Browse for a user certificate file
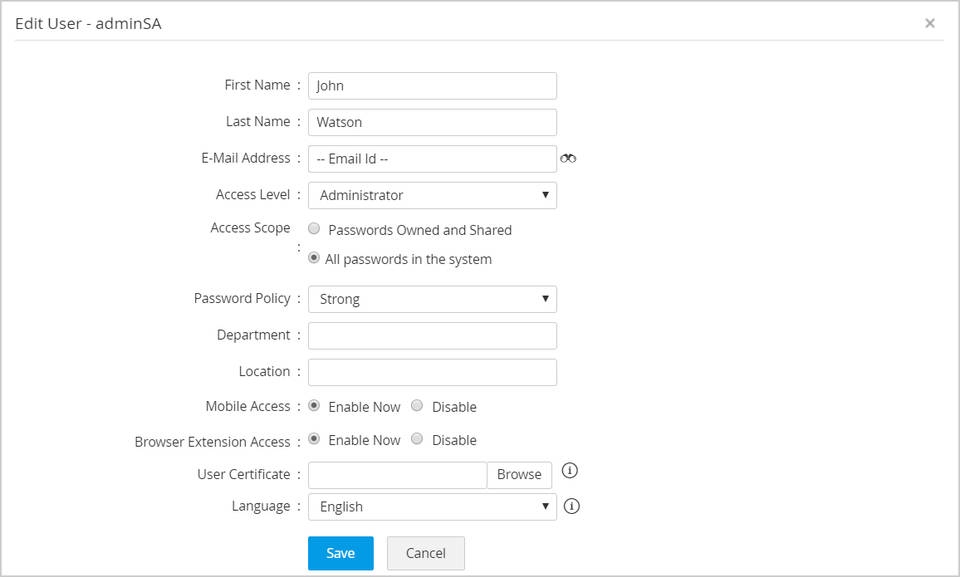Image resolution: width=960 pixels, height=577 pixels. tap(519, 475)
